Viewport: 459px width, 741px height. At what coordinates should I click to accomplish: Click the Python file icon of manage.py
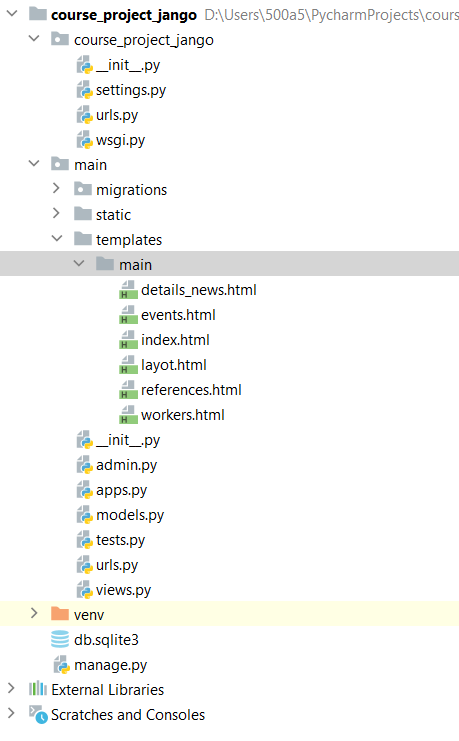[x=62, y=664]
